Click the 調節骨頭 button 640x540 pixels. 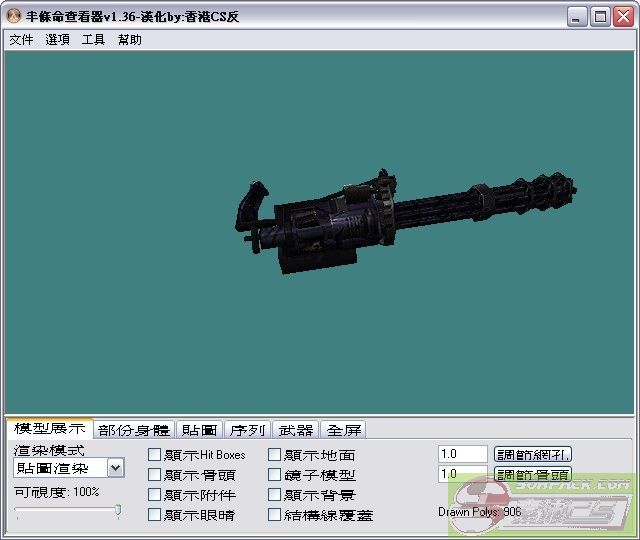[533, 474]
